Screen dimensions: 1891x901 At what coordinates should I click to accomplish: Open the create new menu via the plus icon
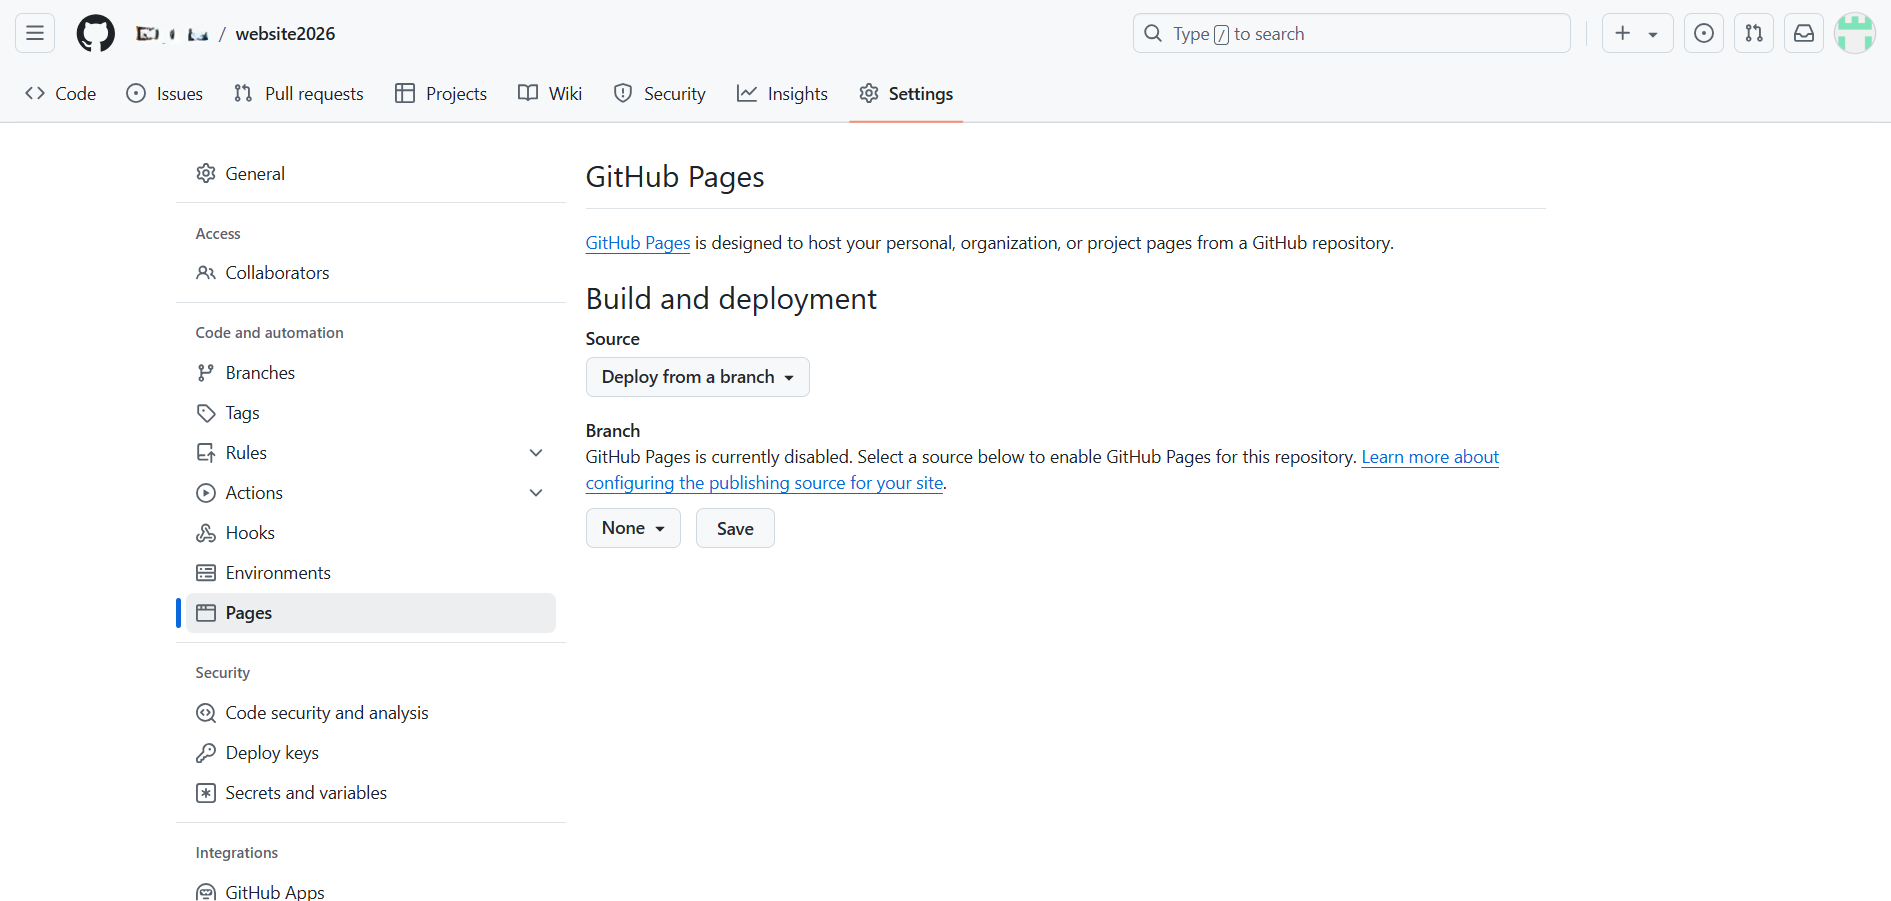(1637, 33)
